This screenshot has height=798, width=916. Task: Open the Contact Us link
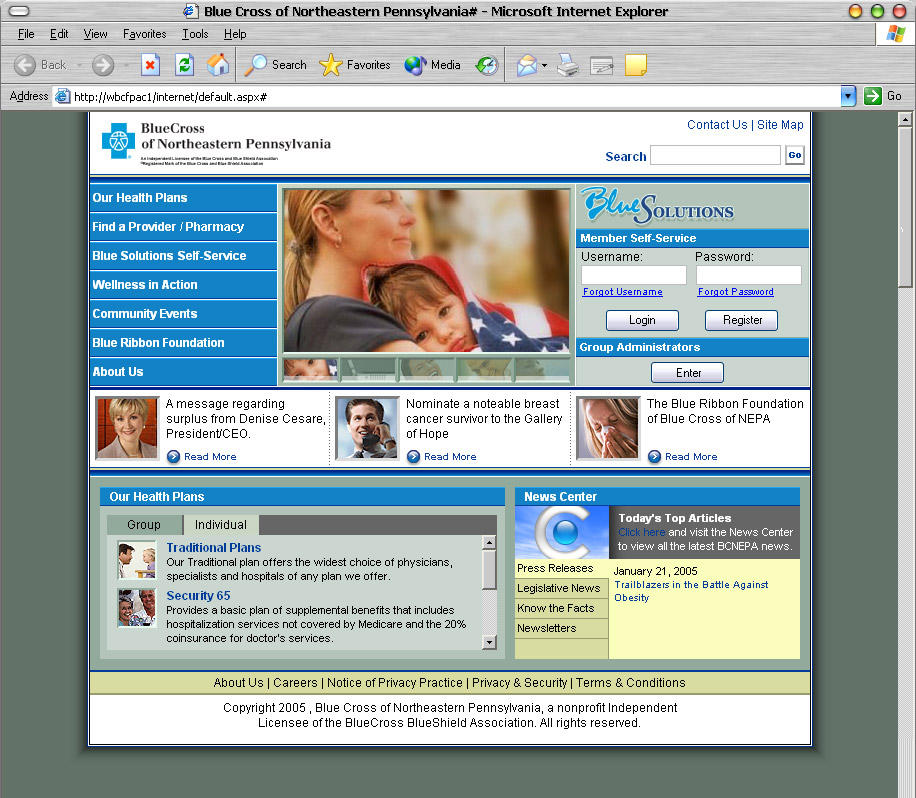point(717,124)
